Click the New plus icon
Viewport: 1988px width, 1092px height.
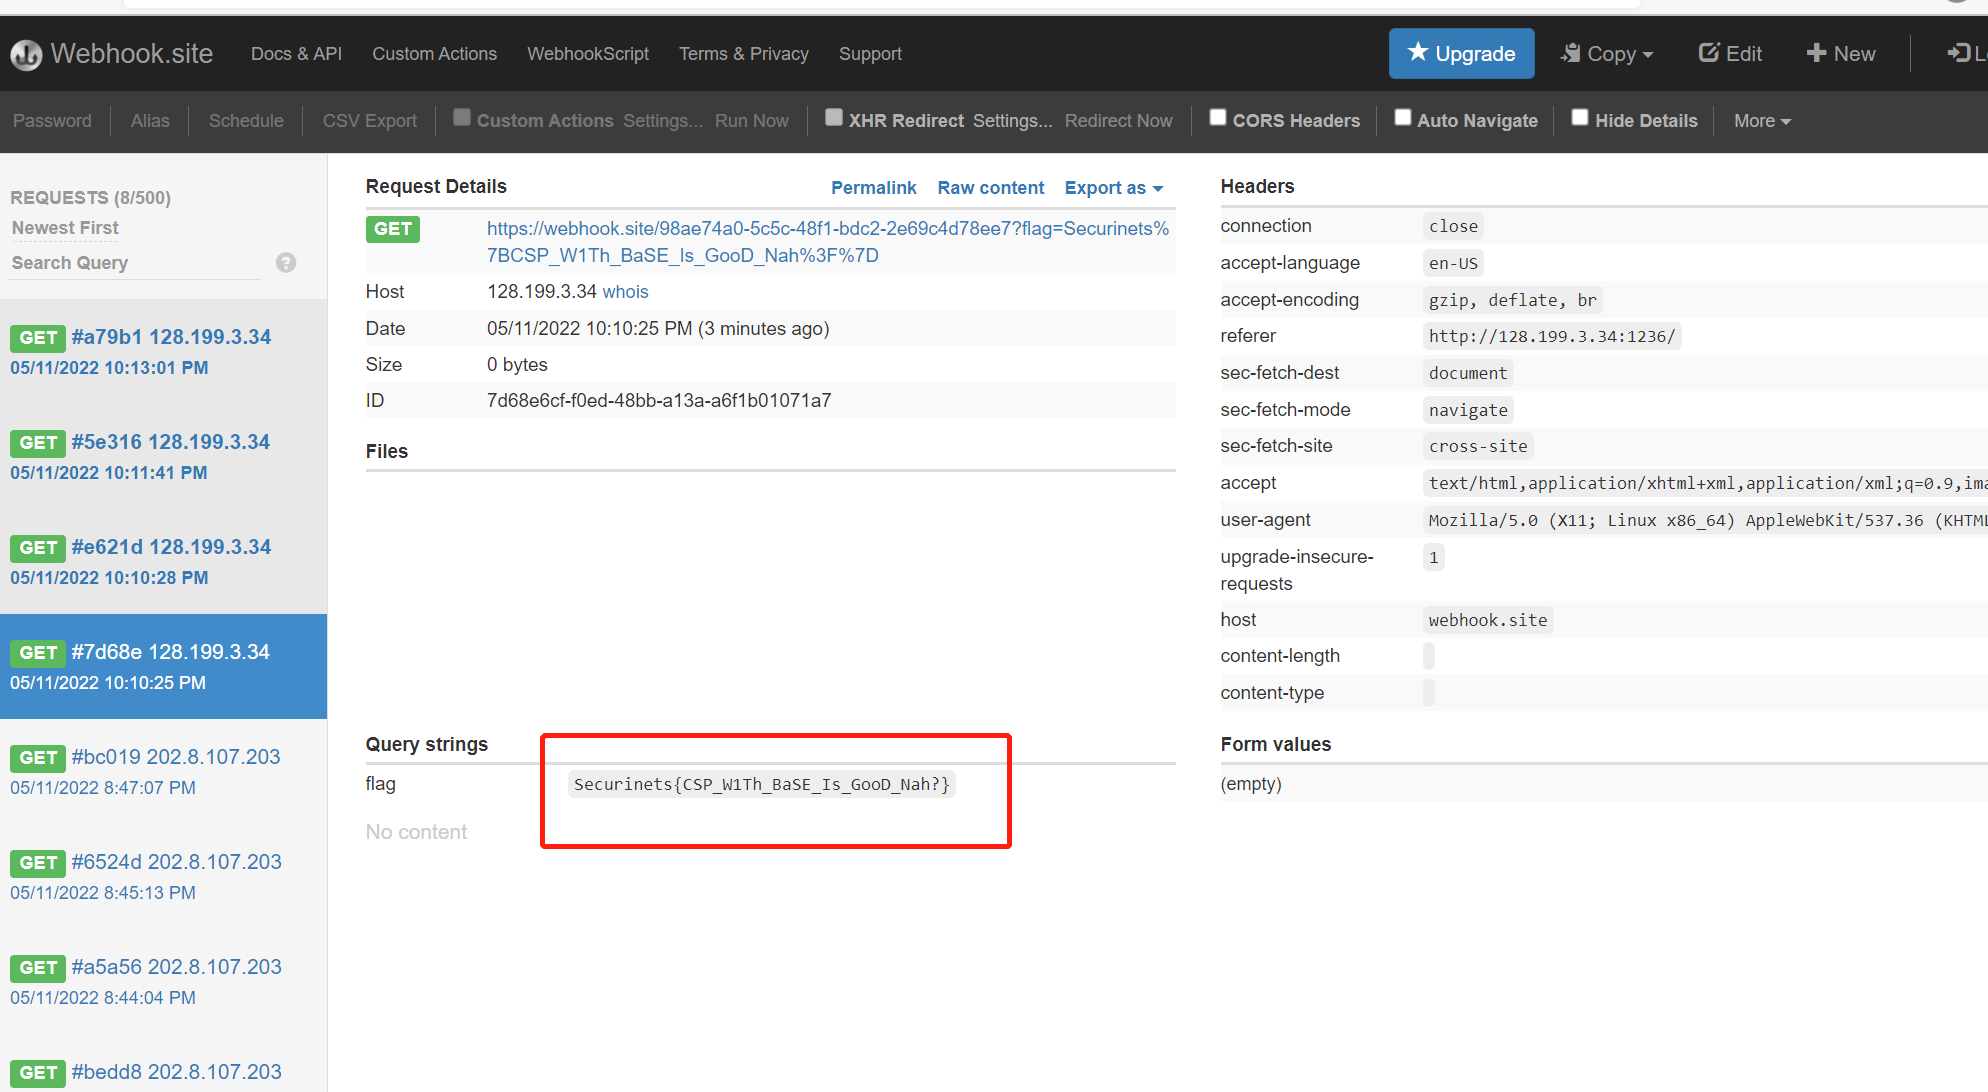coord(1816,53)
